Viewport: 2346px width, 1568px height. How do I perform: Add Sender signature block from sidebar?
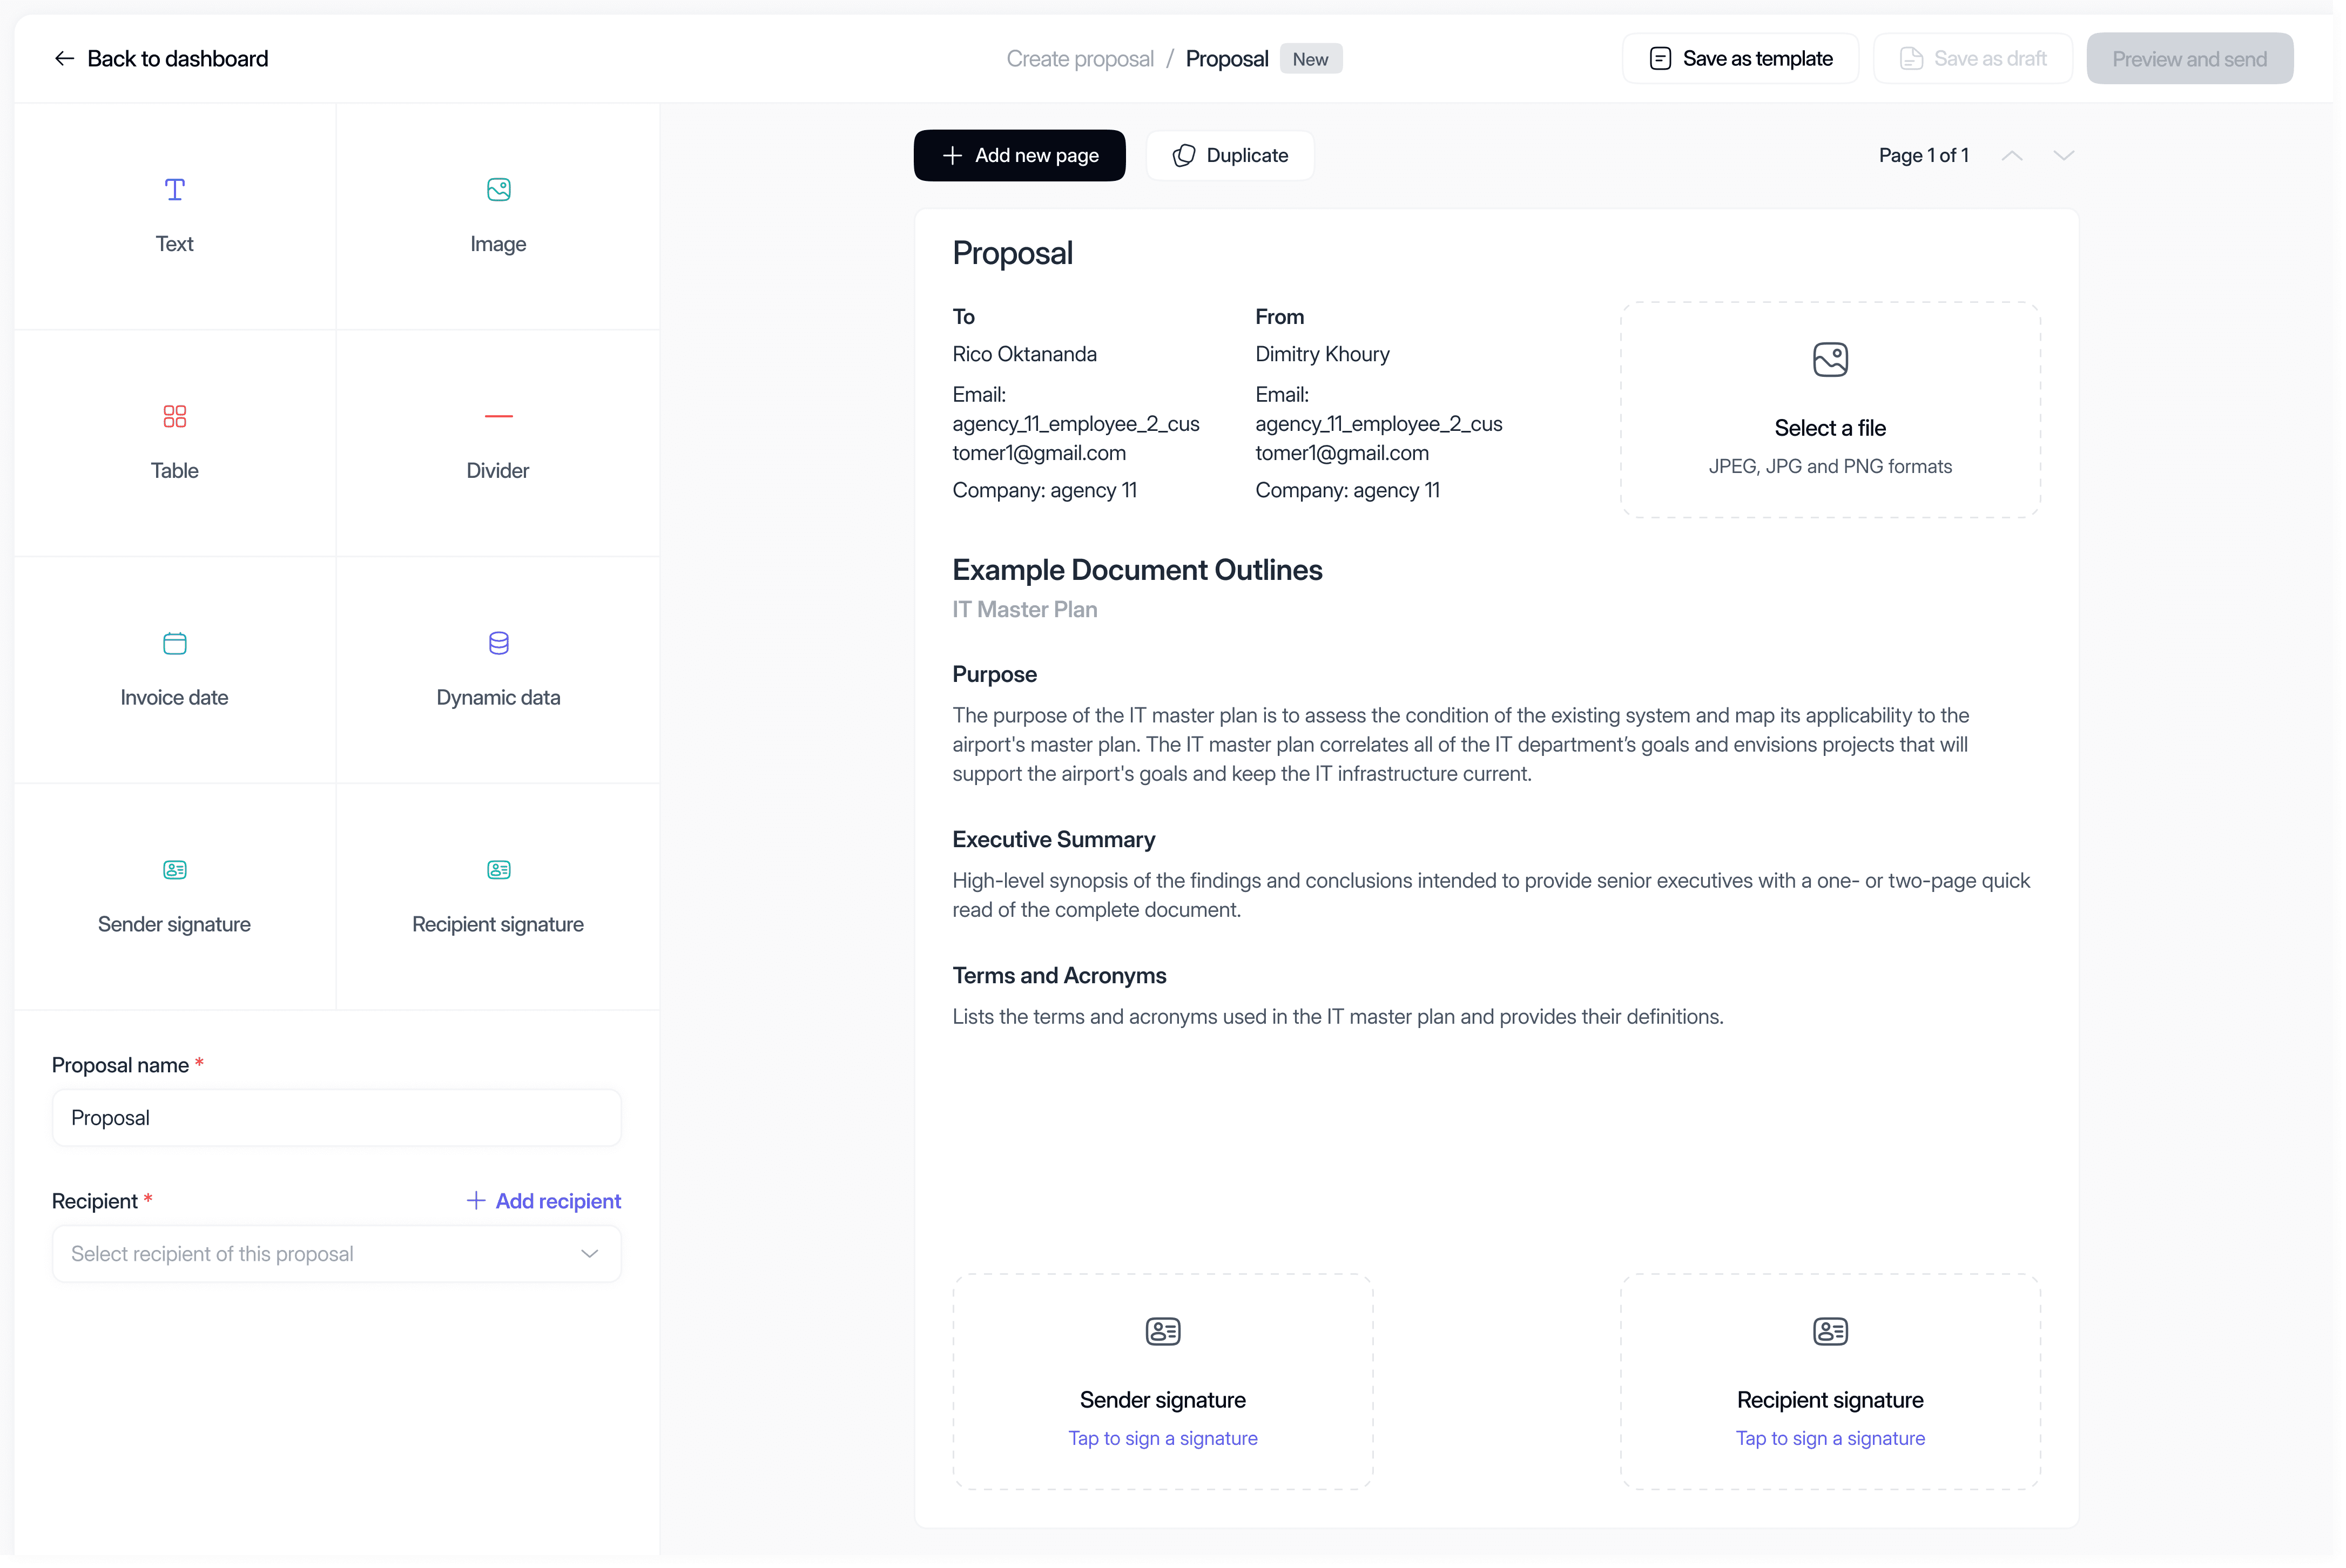click(x=174, y=895)
